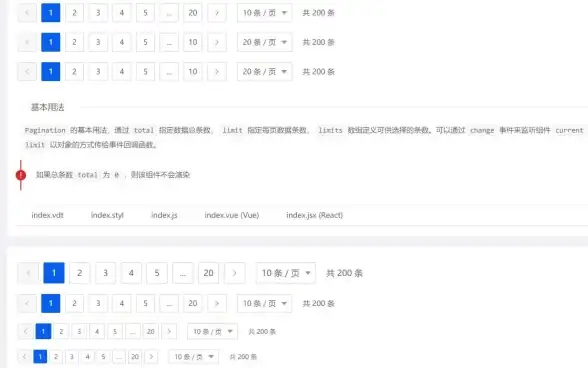Click next-page arrow in the second 20 条/页 row

coord(217,71)
